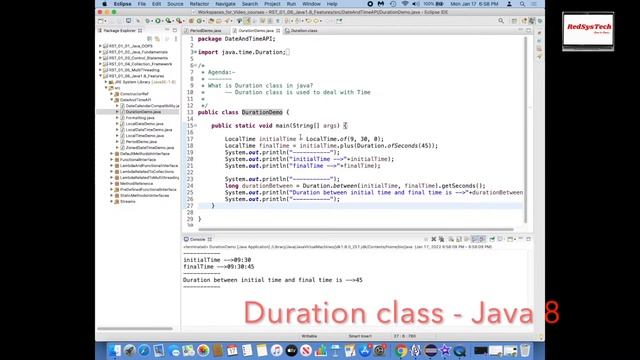This screenshot has width=640, height=360.
Task: Open Safari from the Dock
Action: coord(144,350)
